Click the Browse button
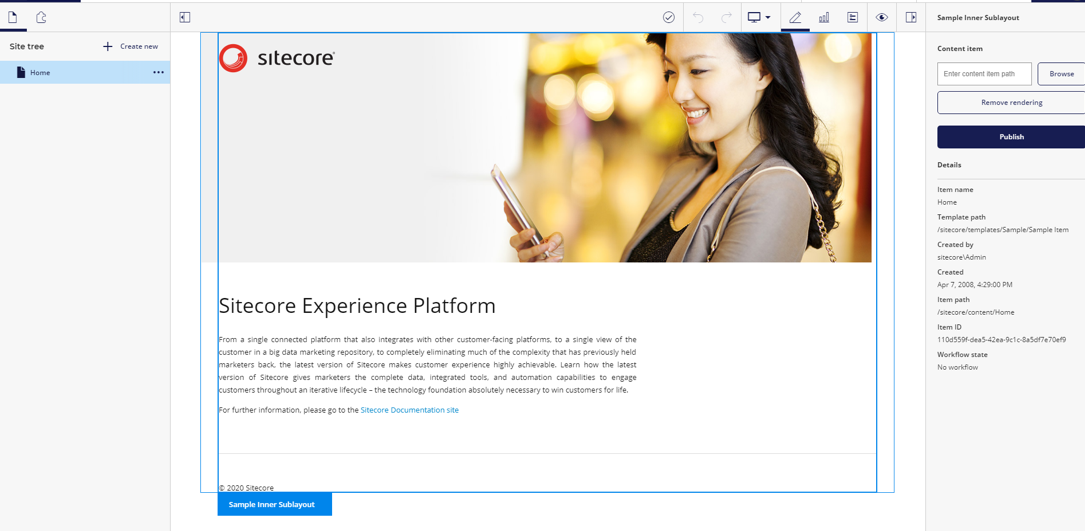The height and width of the screenshot is (531, 1085). (1061, 73)
